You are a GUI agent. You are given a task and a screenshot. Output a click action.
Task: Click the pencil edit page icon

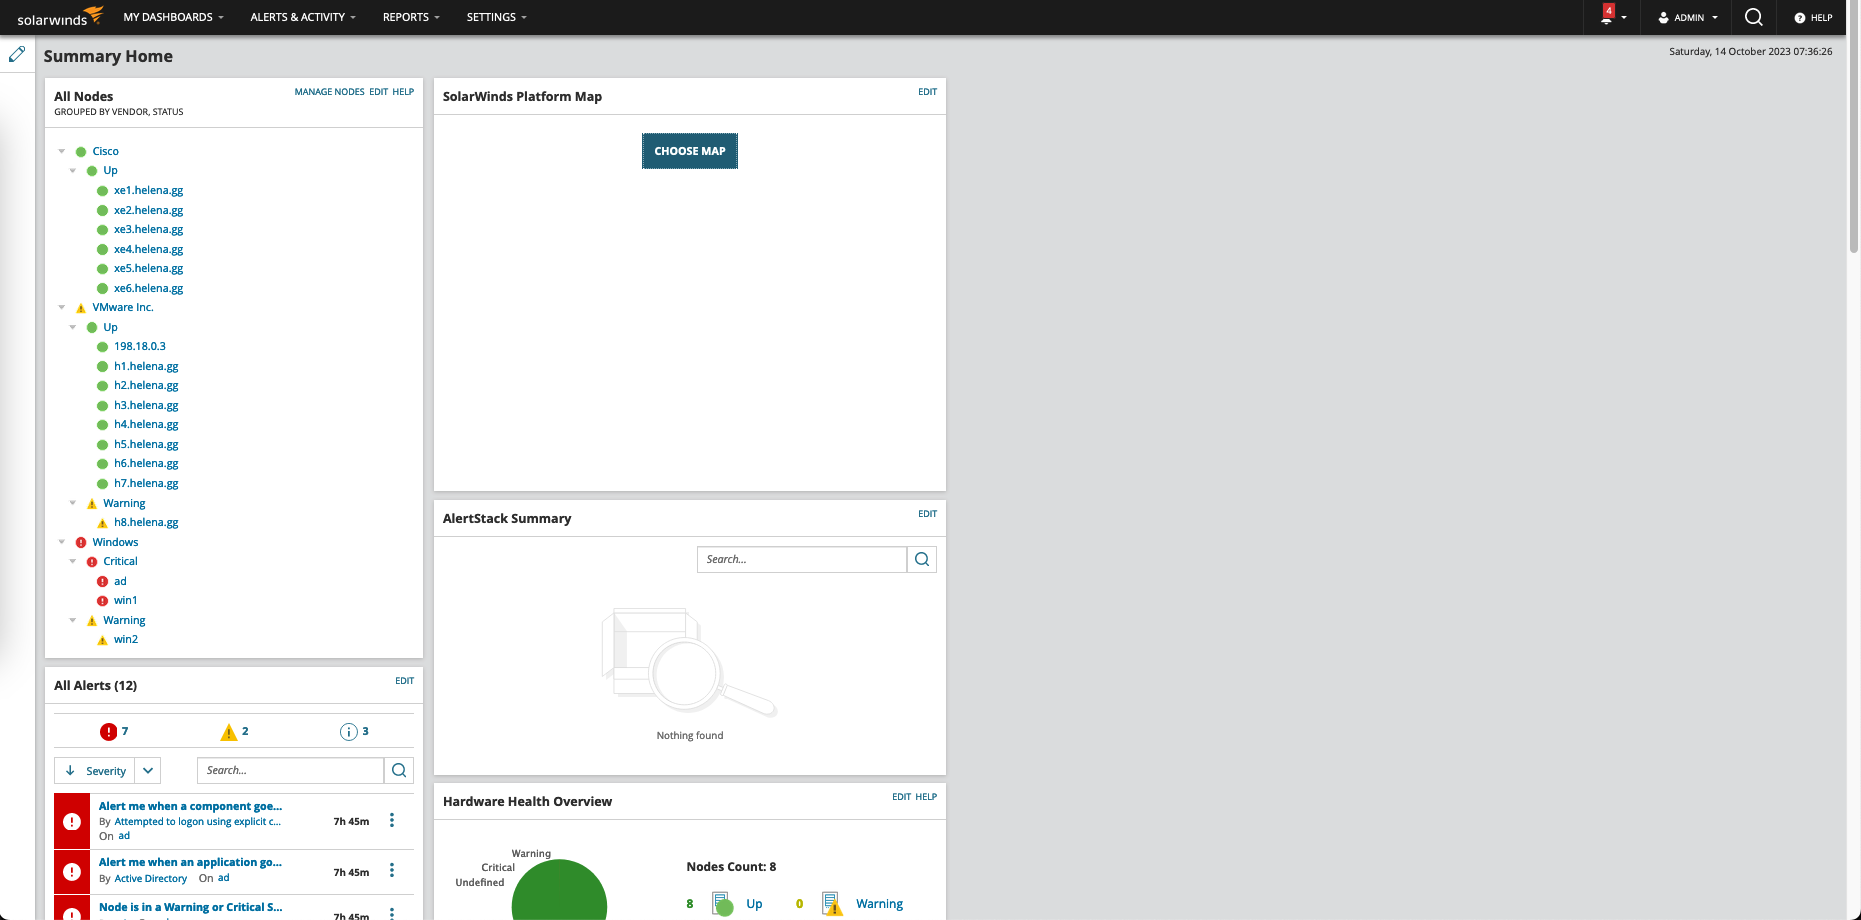tap(17, 55)
